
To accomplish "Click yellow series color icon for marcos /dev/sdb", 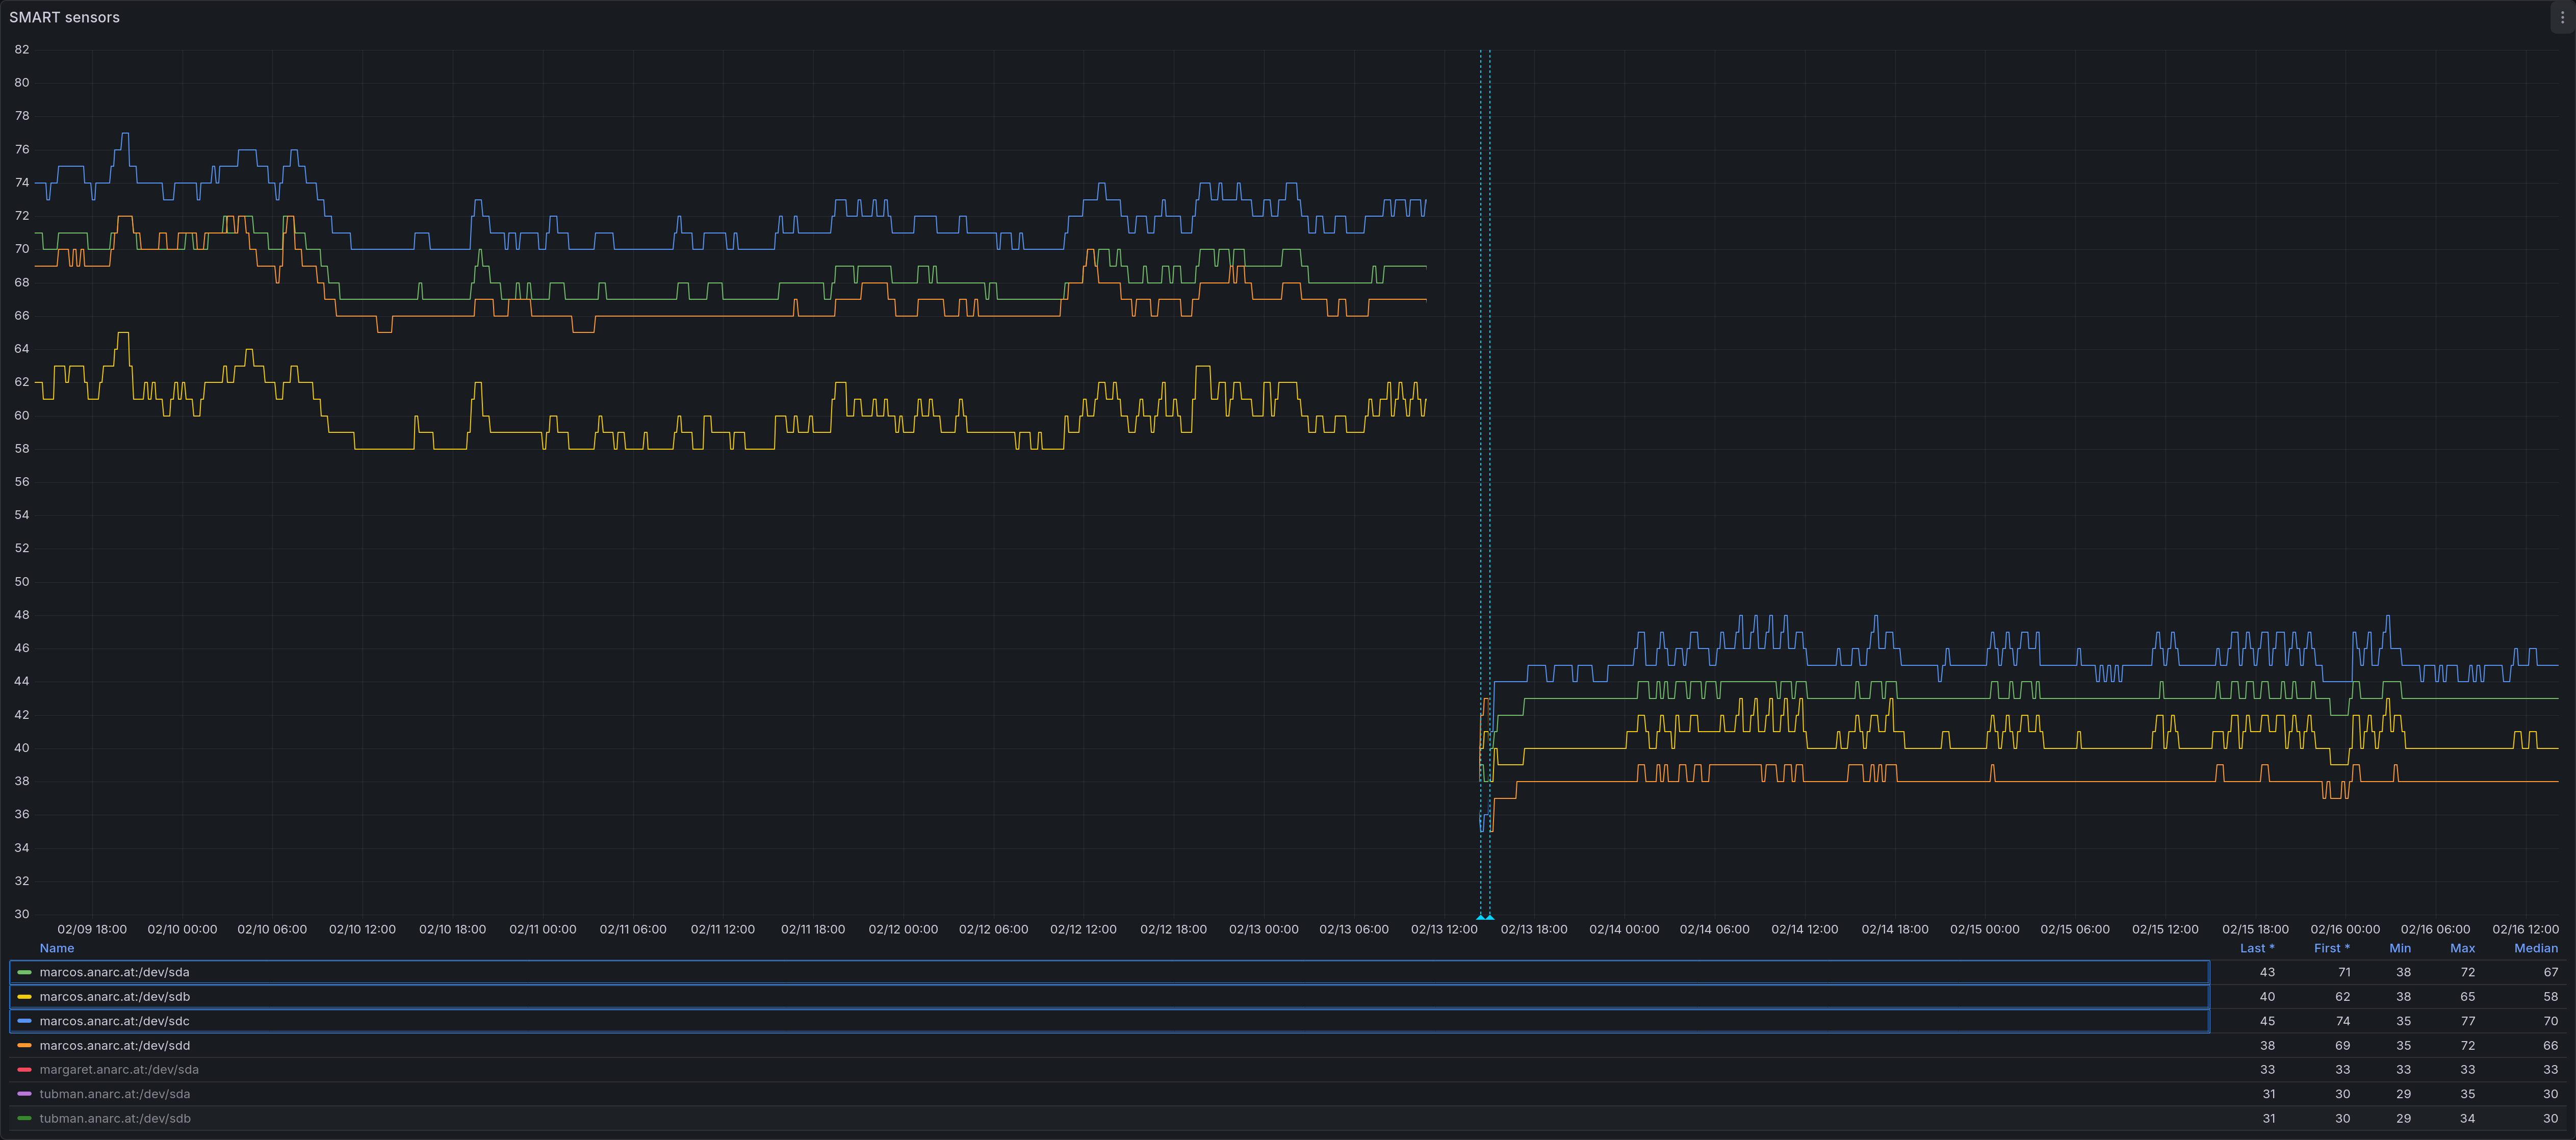I will coord(24,997).
